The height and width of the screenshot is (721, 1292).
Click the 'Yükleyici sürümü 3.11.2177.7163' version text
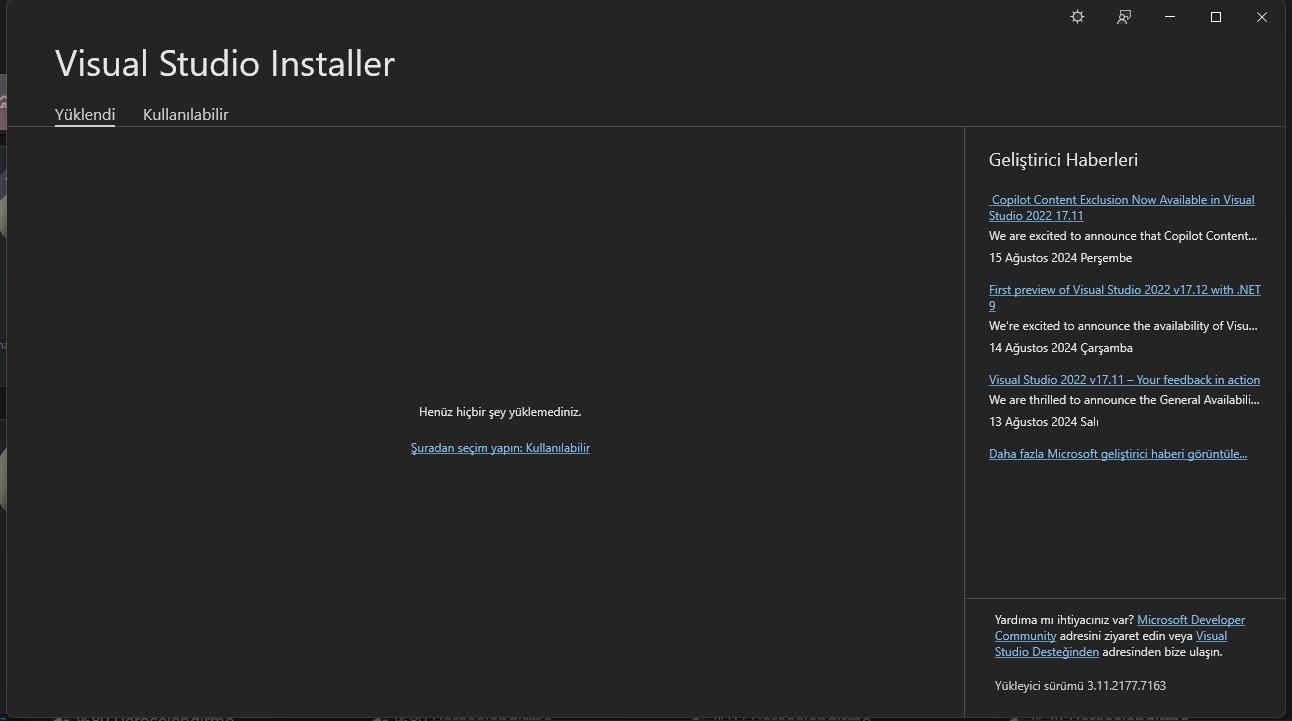point(1080,686)
